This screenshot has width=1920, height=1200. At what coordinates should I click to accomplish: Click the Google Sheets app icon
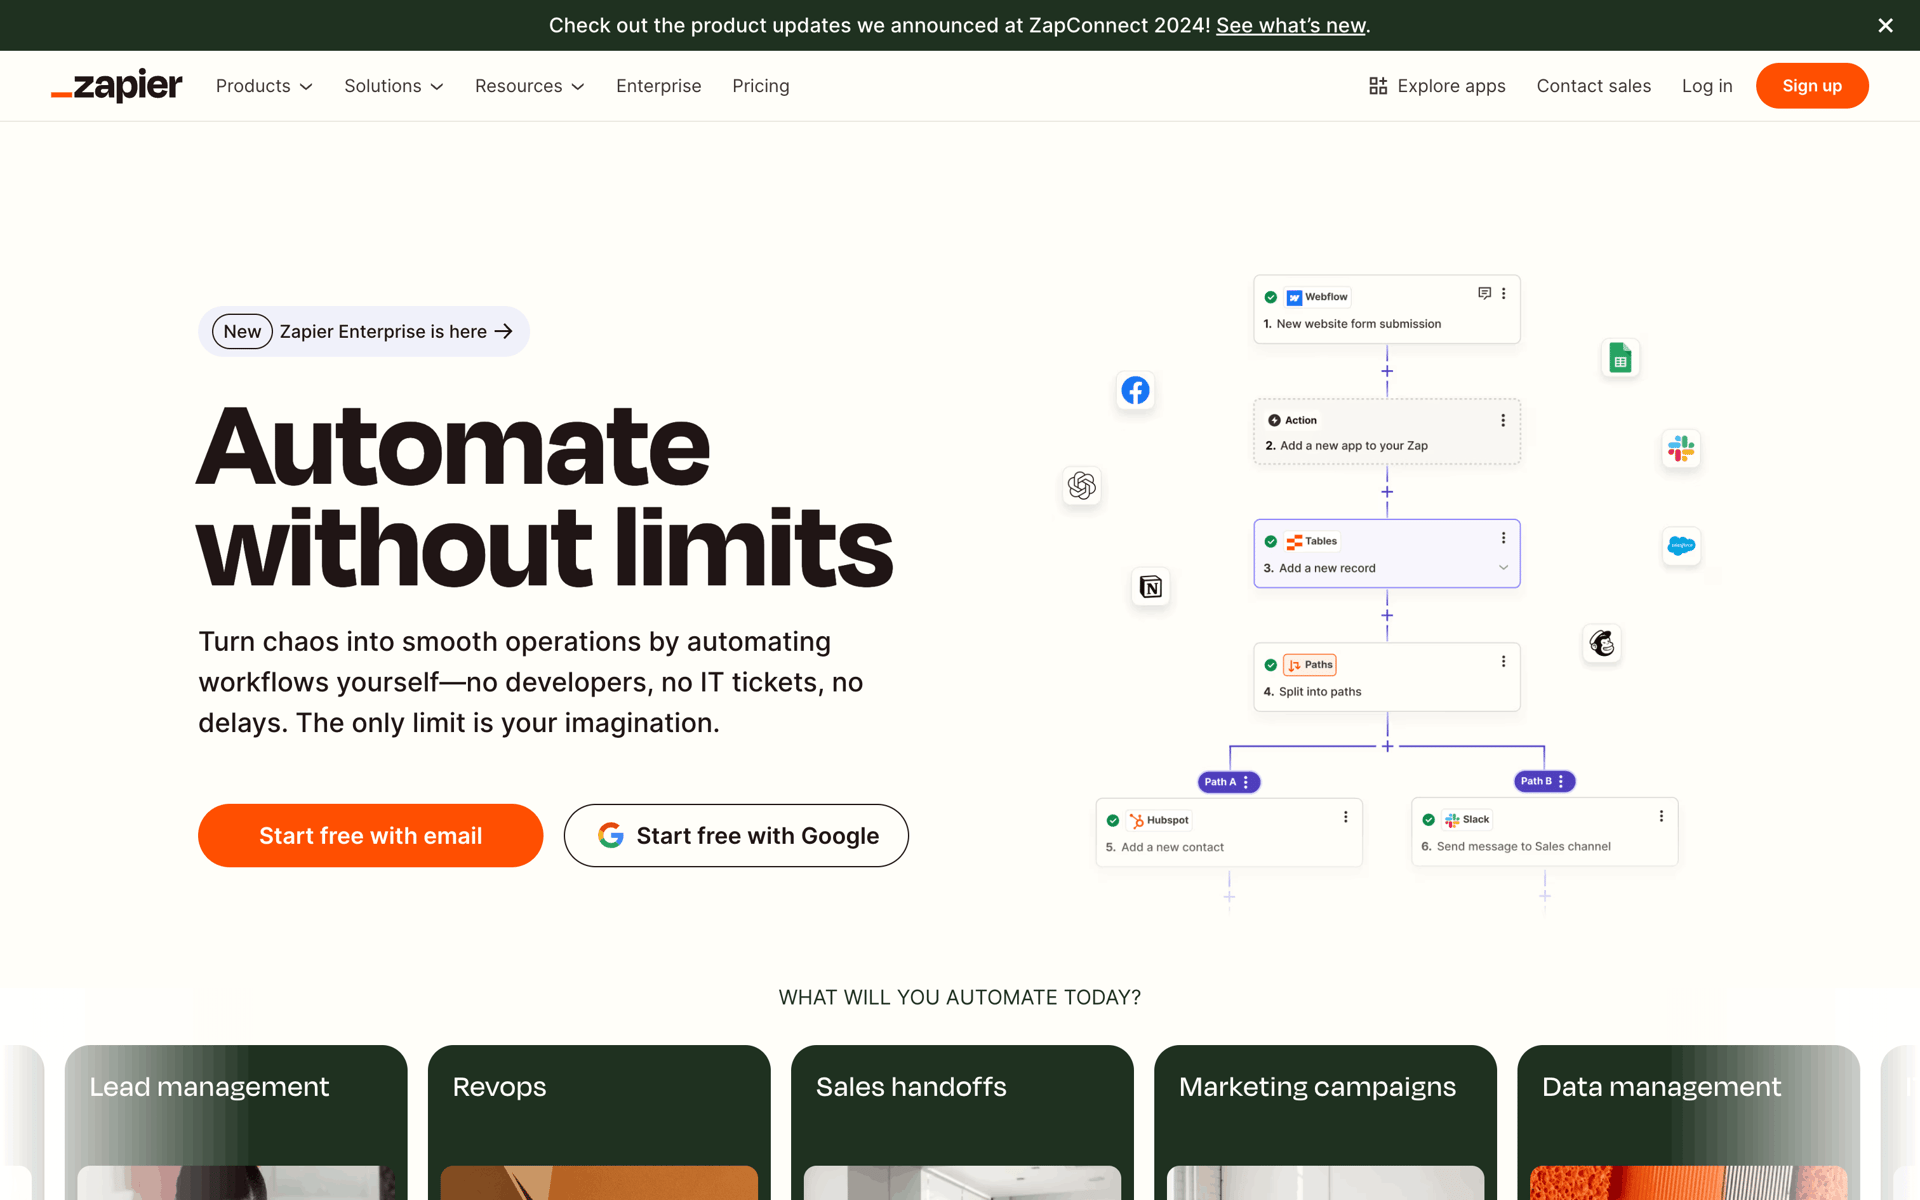coord(1621,358)
